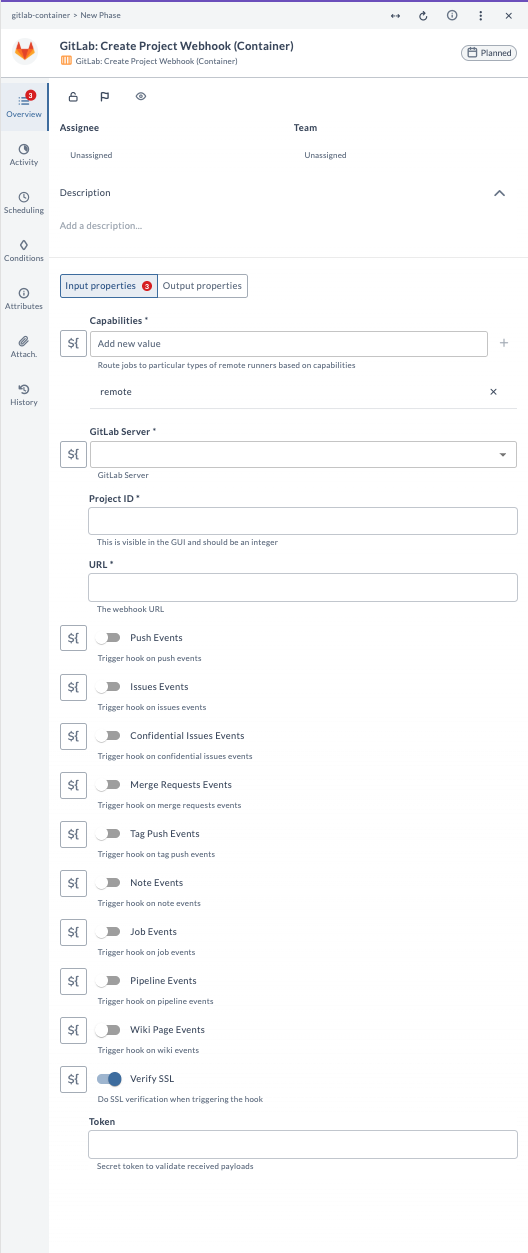Click the orange container icon in subtitle
528x1253 pixels.
point(67,61)
